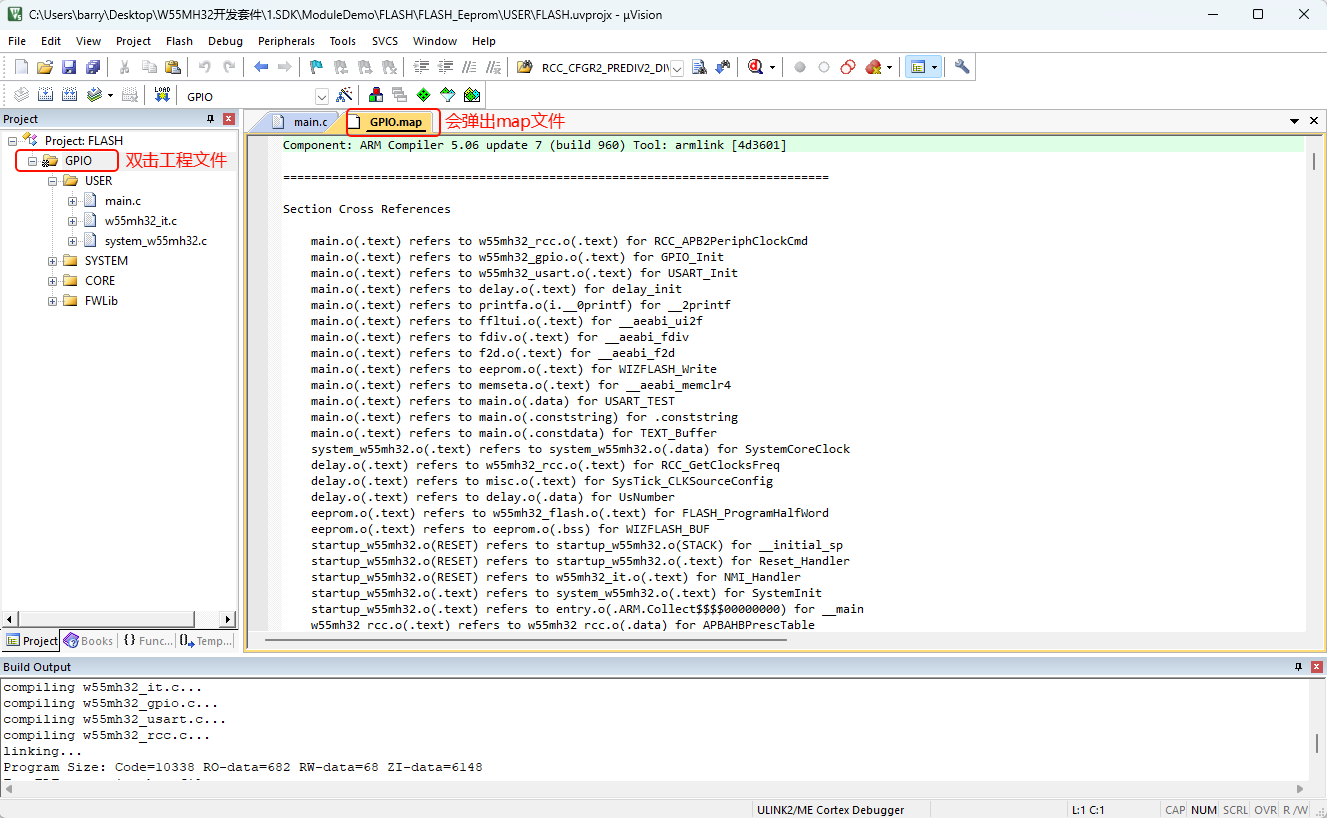The width and height of the screenshot is (1327, 818).
Task: Insert a breakpoint with red circle icon
Action: tap(800, 67)
